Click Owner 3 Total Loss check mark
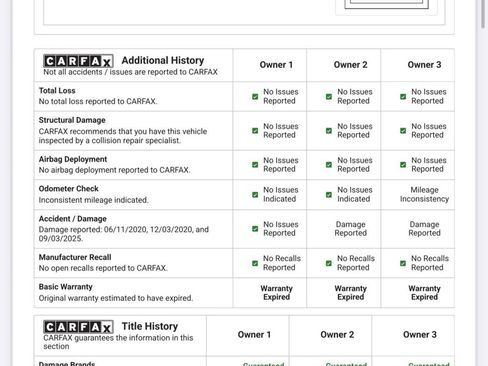The height and width of the screenshot is (366, 488). click(x=403, y=96)
